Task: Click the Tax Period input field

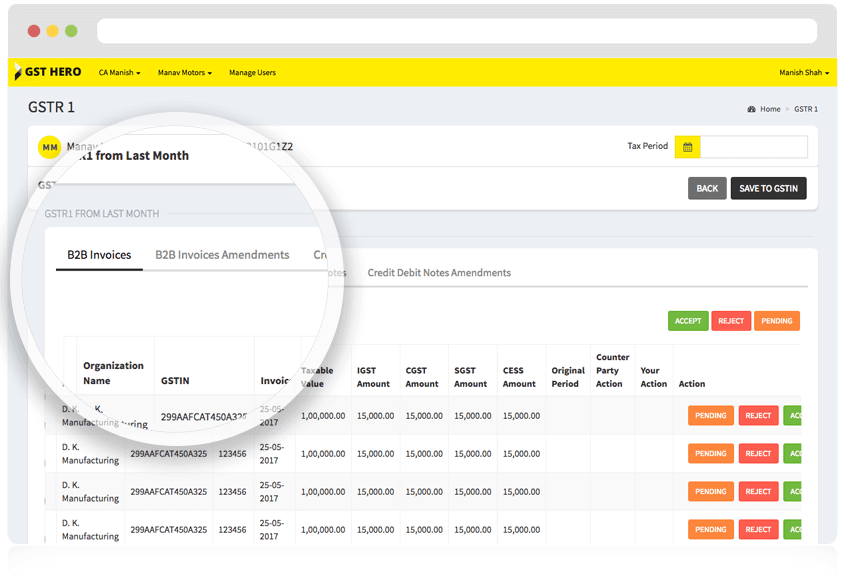Action: [754, 147]
